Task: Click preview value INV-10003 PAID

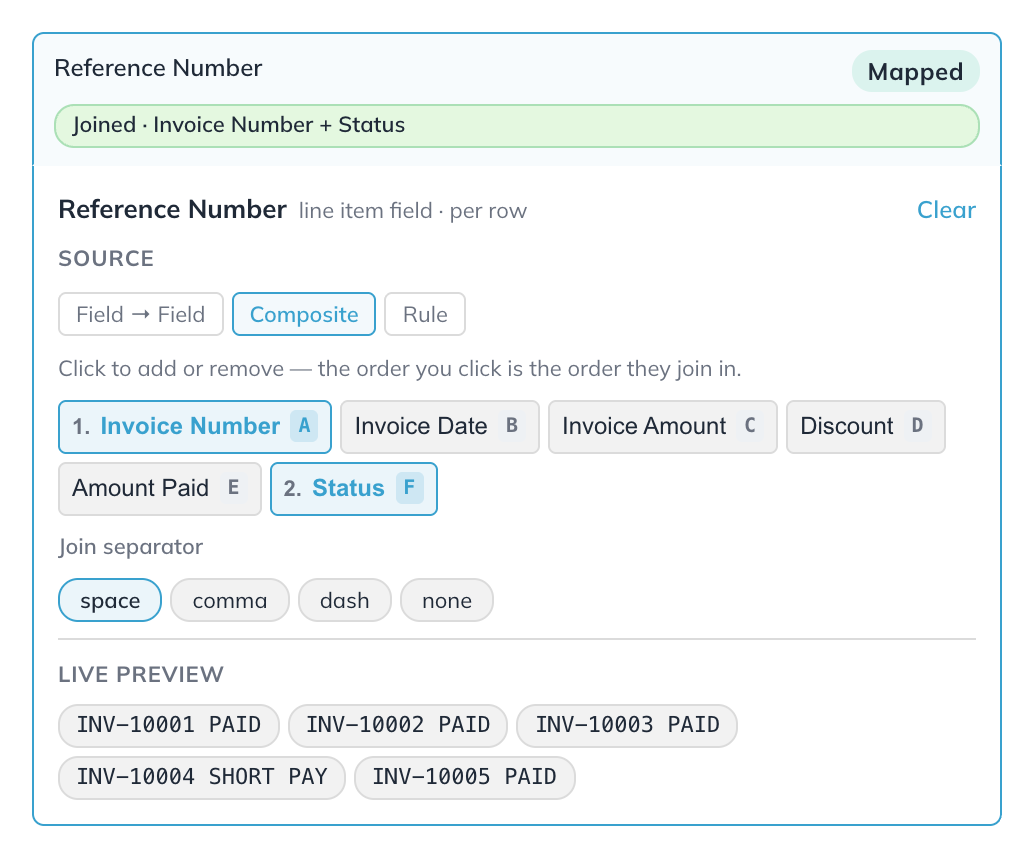Action: [x=627, y=725]
